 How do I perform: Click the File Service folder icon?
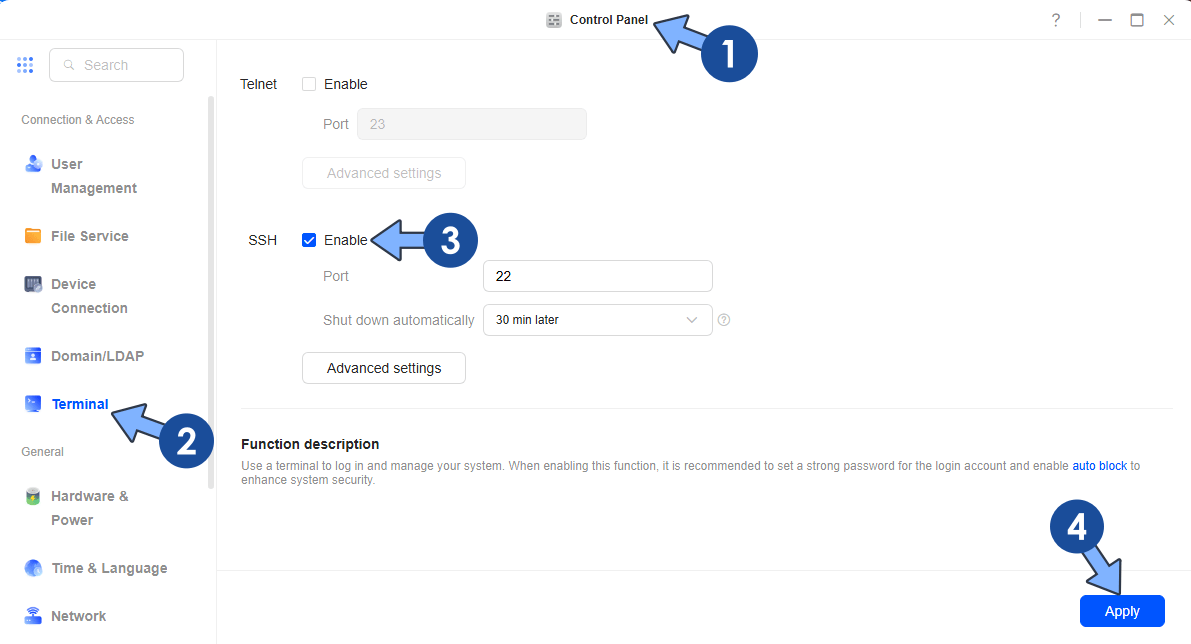33,236
